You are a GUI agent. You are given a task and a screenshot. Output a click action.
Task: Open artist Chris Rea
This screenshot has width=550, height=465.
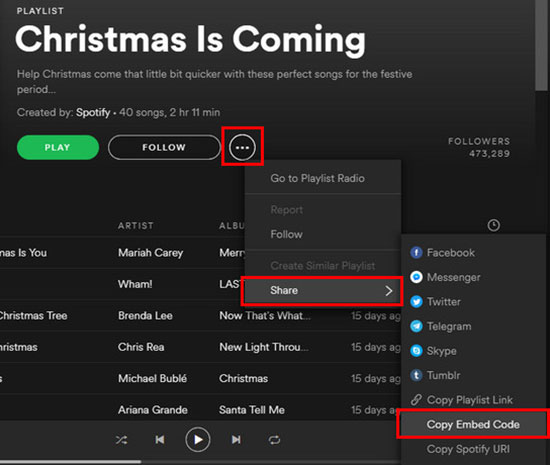pyautogui.click(x=141, y=347)
